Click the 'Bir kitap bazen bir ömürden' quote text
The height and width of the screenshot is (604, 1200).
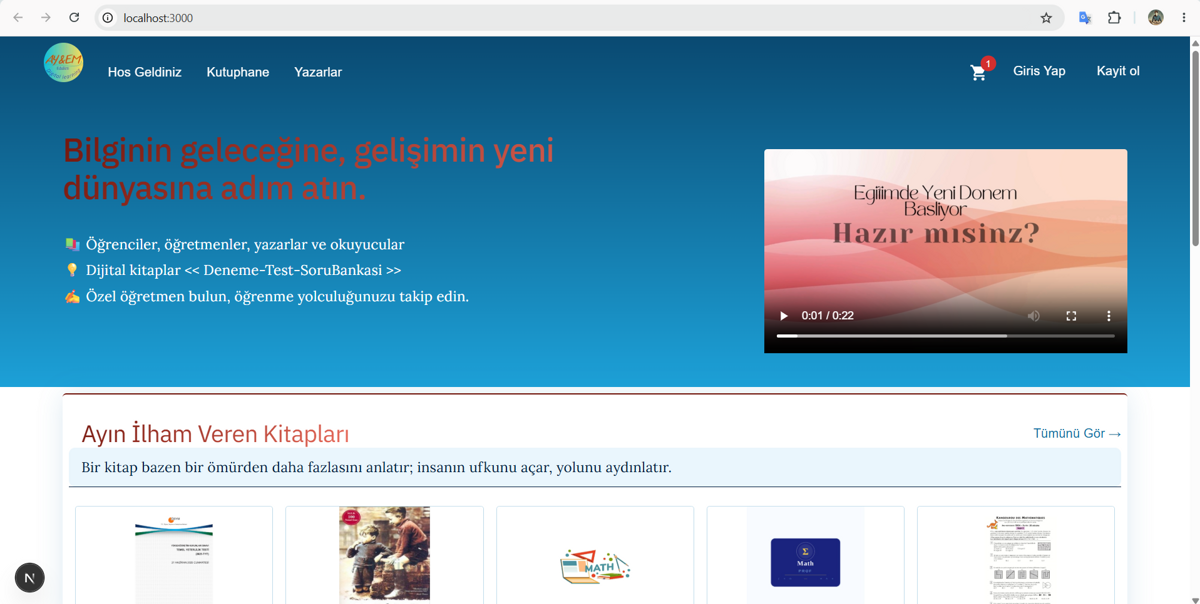point(376,467)
